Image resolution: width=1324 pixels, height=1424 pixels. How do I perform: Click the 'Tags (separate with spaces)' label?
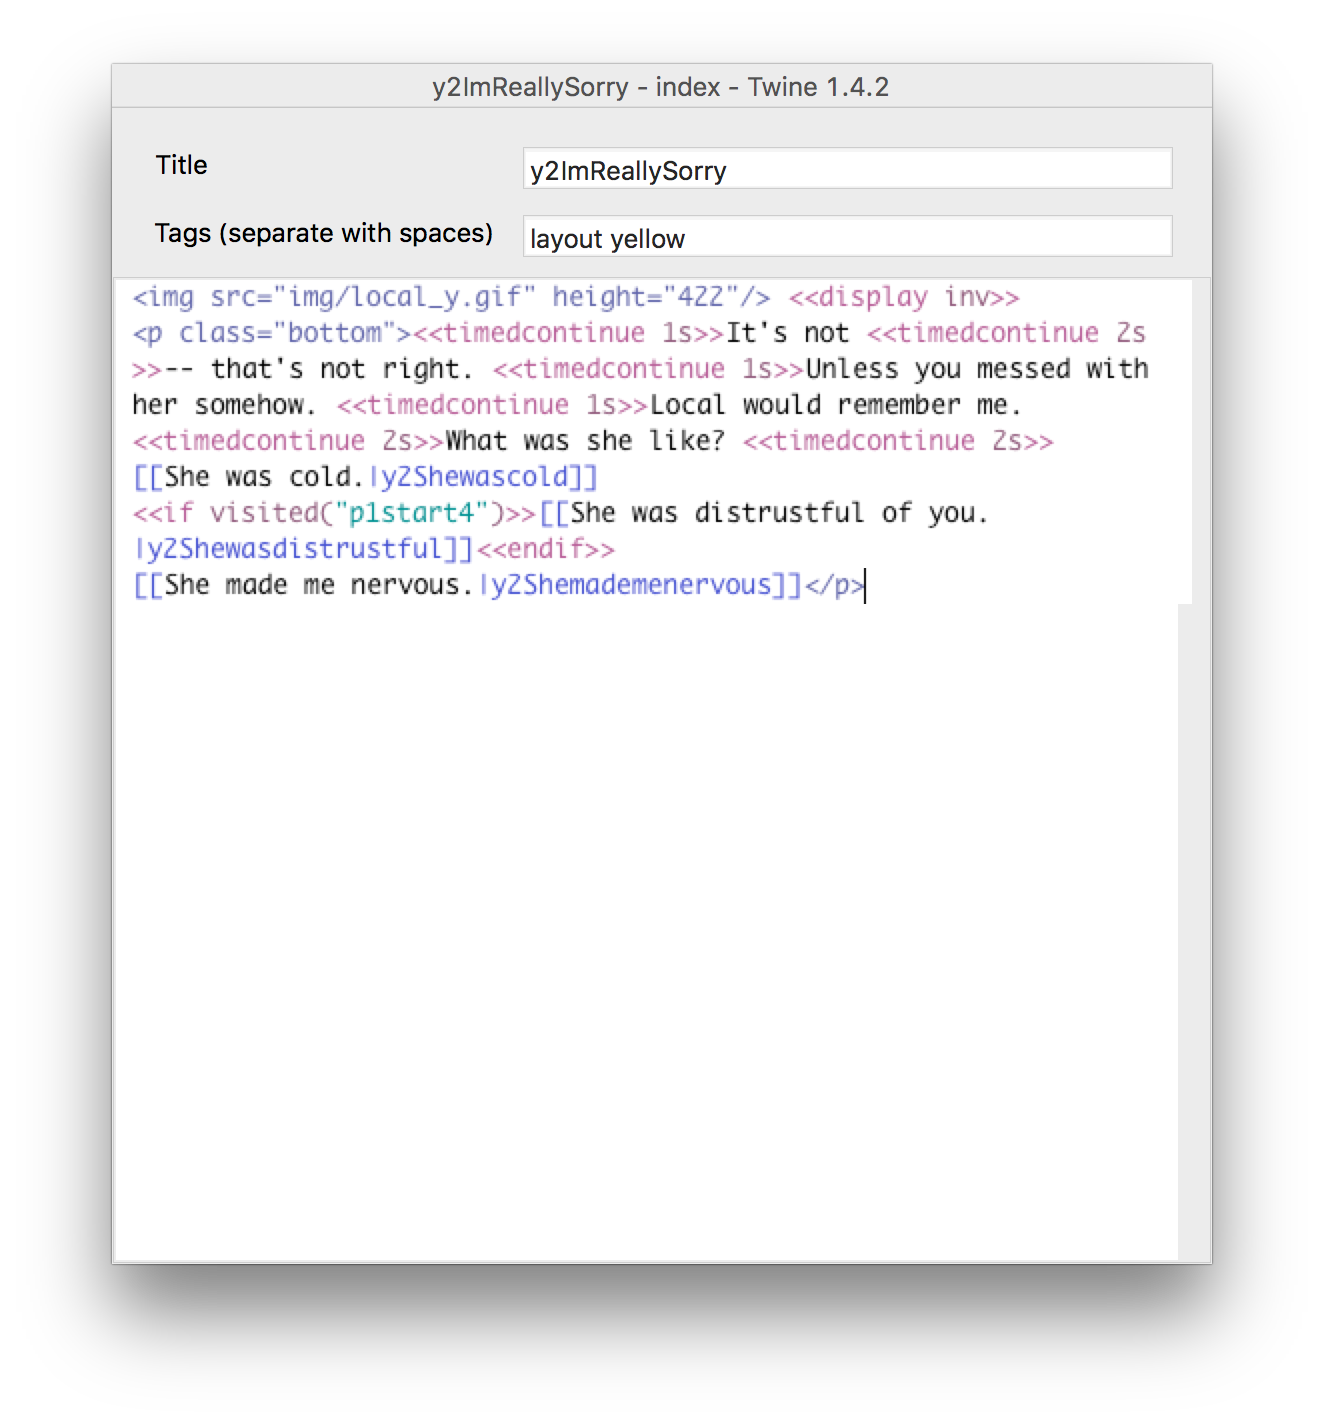[x=323, y=233]
